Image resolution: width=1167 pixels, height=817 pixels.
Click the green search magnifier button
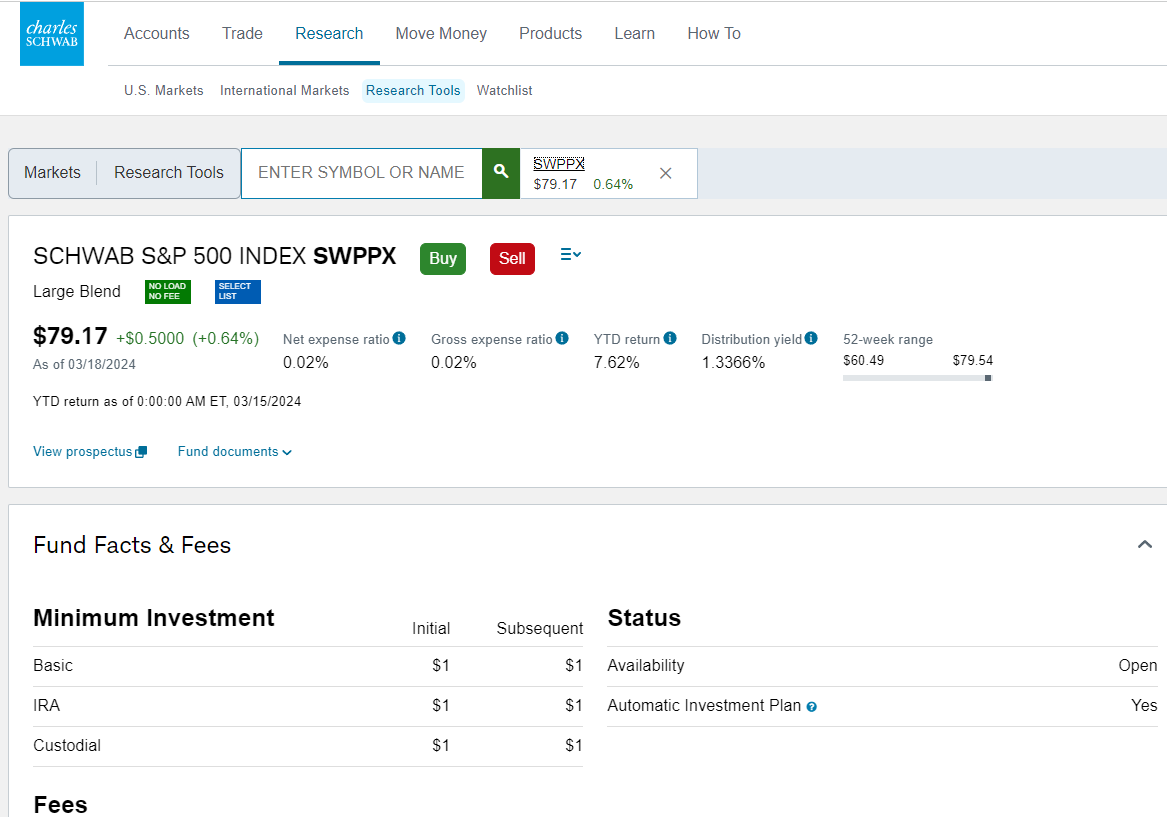click(501, 173)
